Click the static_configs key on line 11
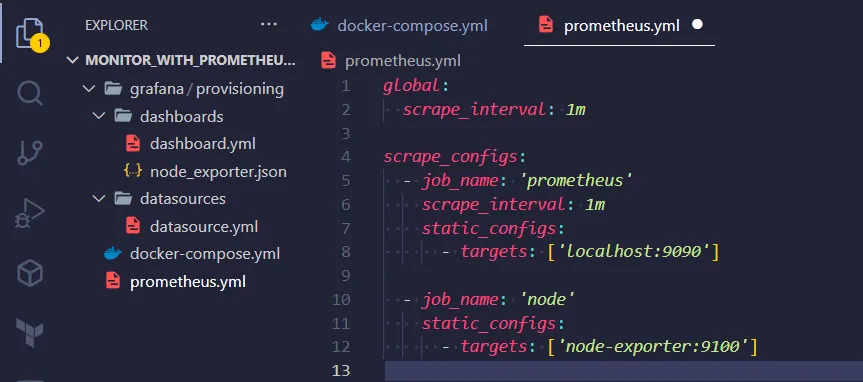 pyautogui.click(x=489, y=323)
